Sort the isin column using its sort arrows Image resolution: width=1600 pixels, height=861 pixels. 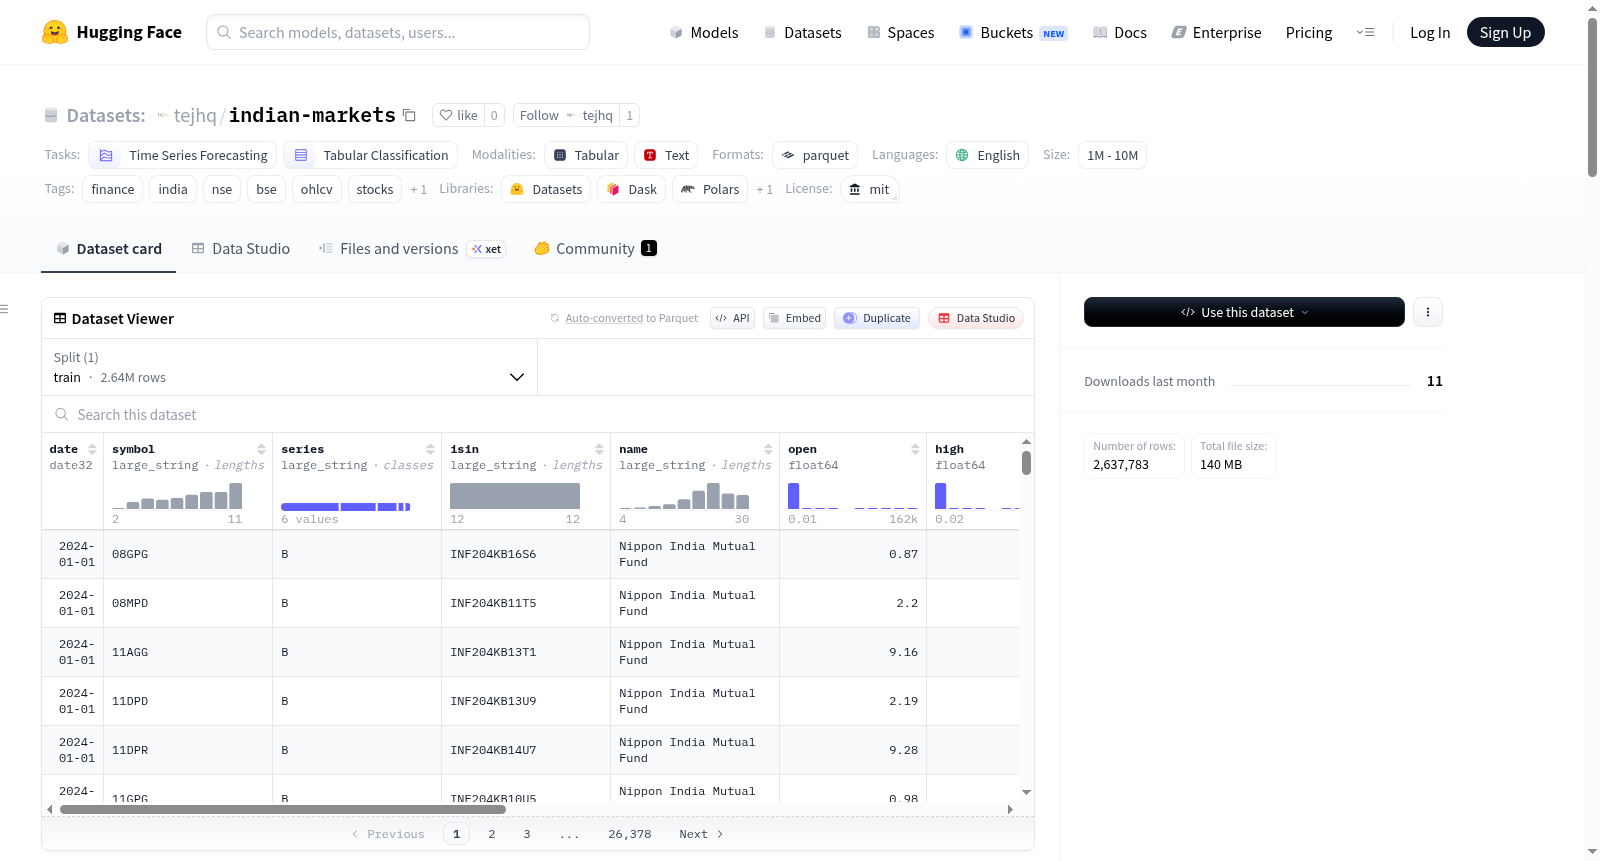[x=599, y=449]
